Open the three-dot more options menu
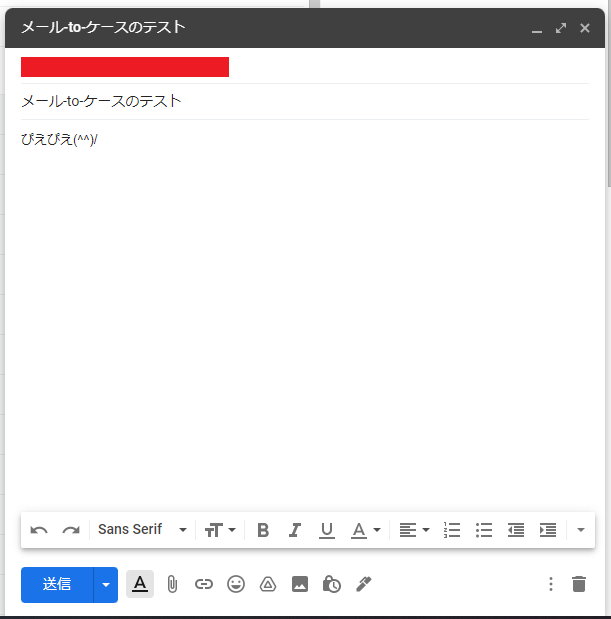The image size is (611, 619). (x=551, y=584)
